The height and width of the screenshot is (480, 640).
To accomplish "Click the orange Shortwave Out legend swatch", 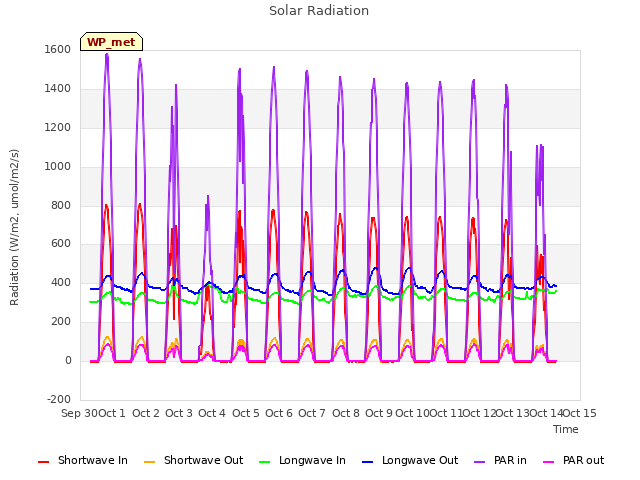I will point(150,462).
